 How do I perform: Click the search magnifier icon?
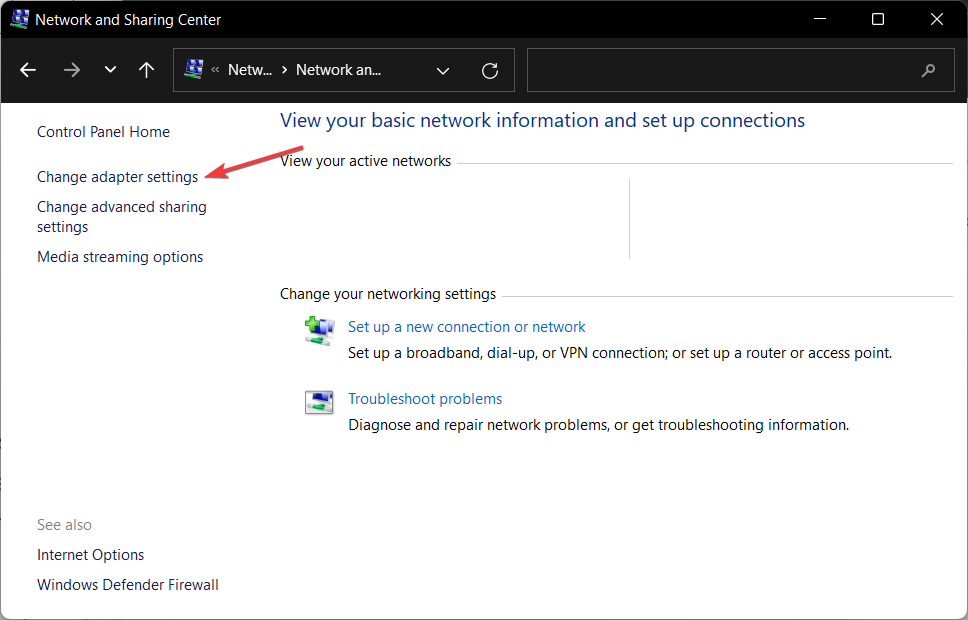(929, 71)
